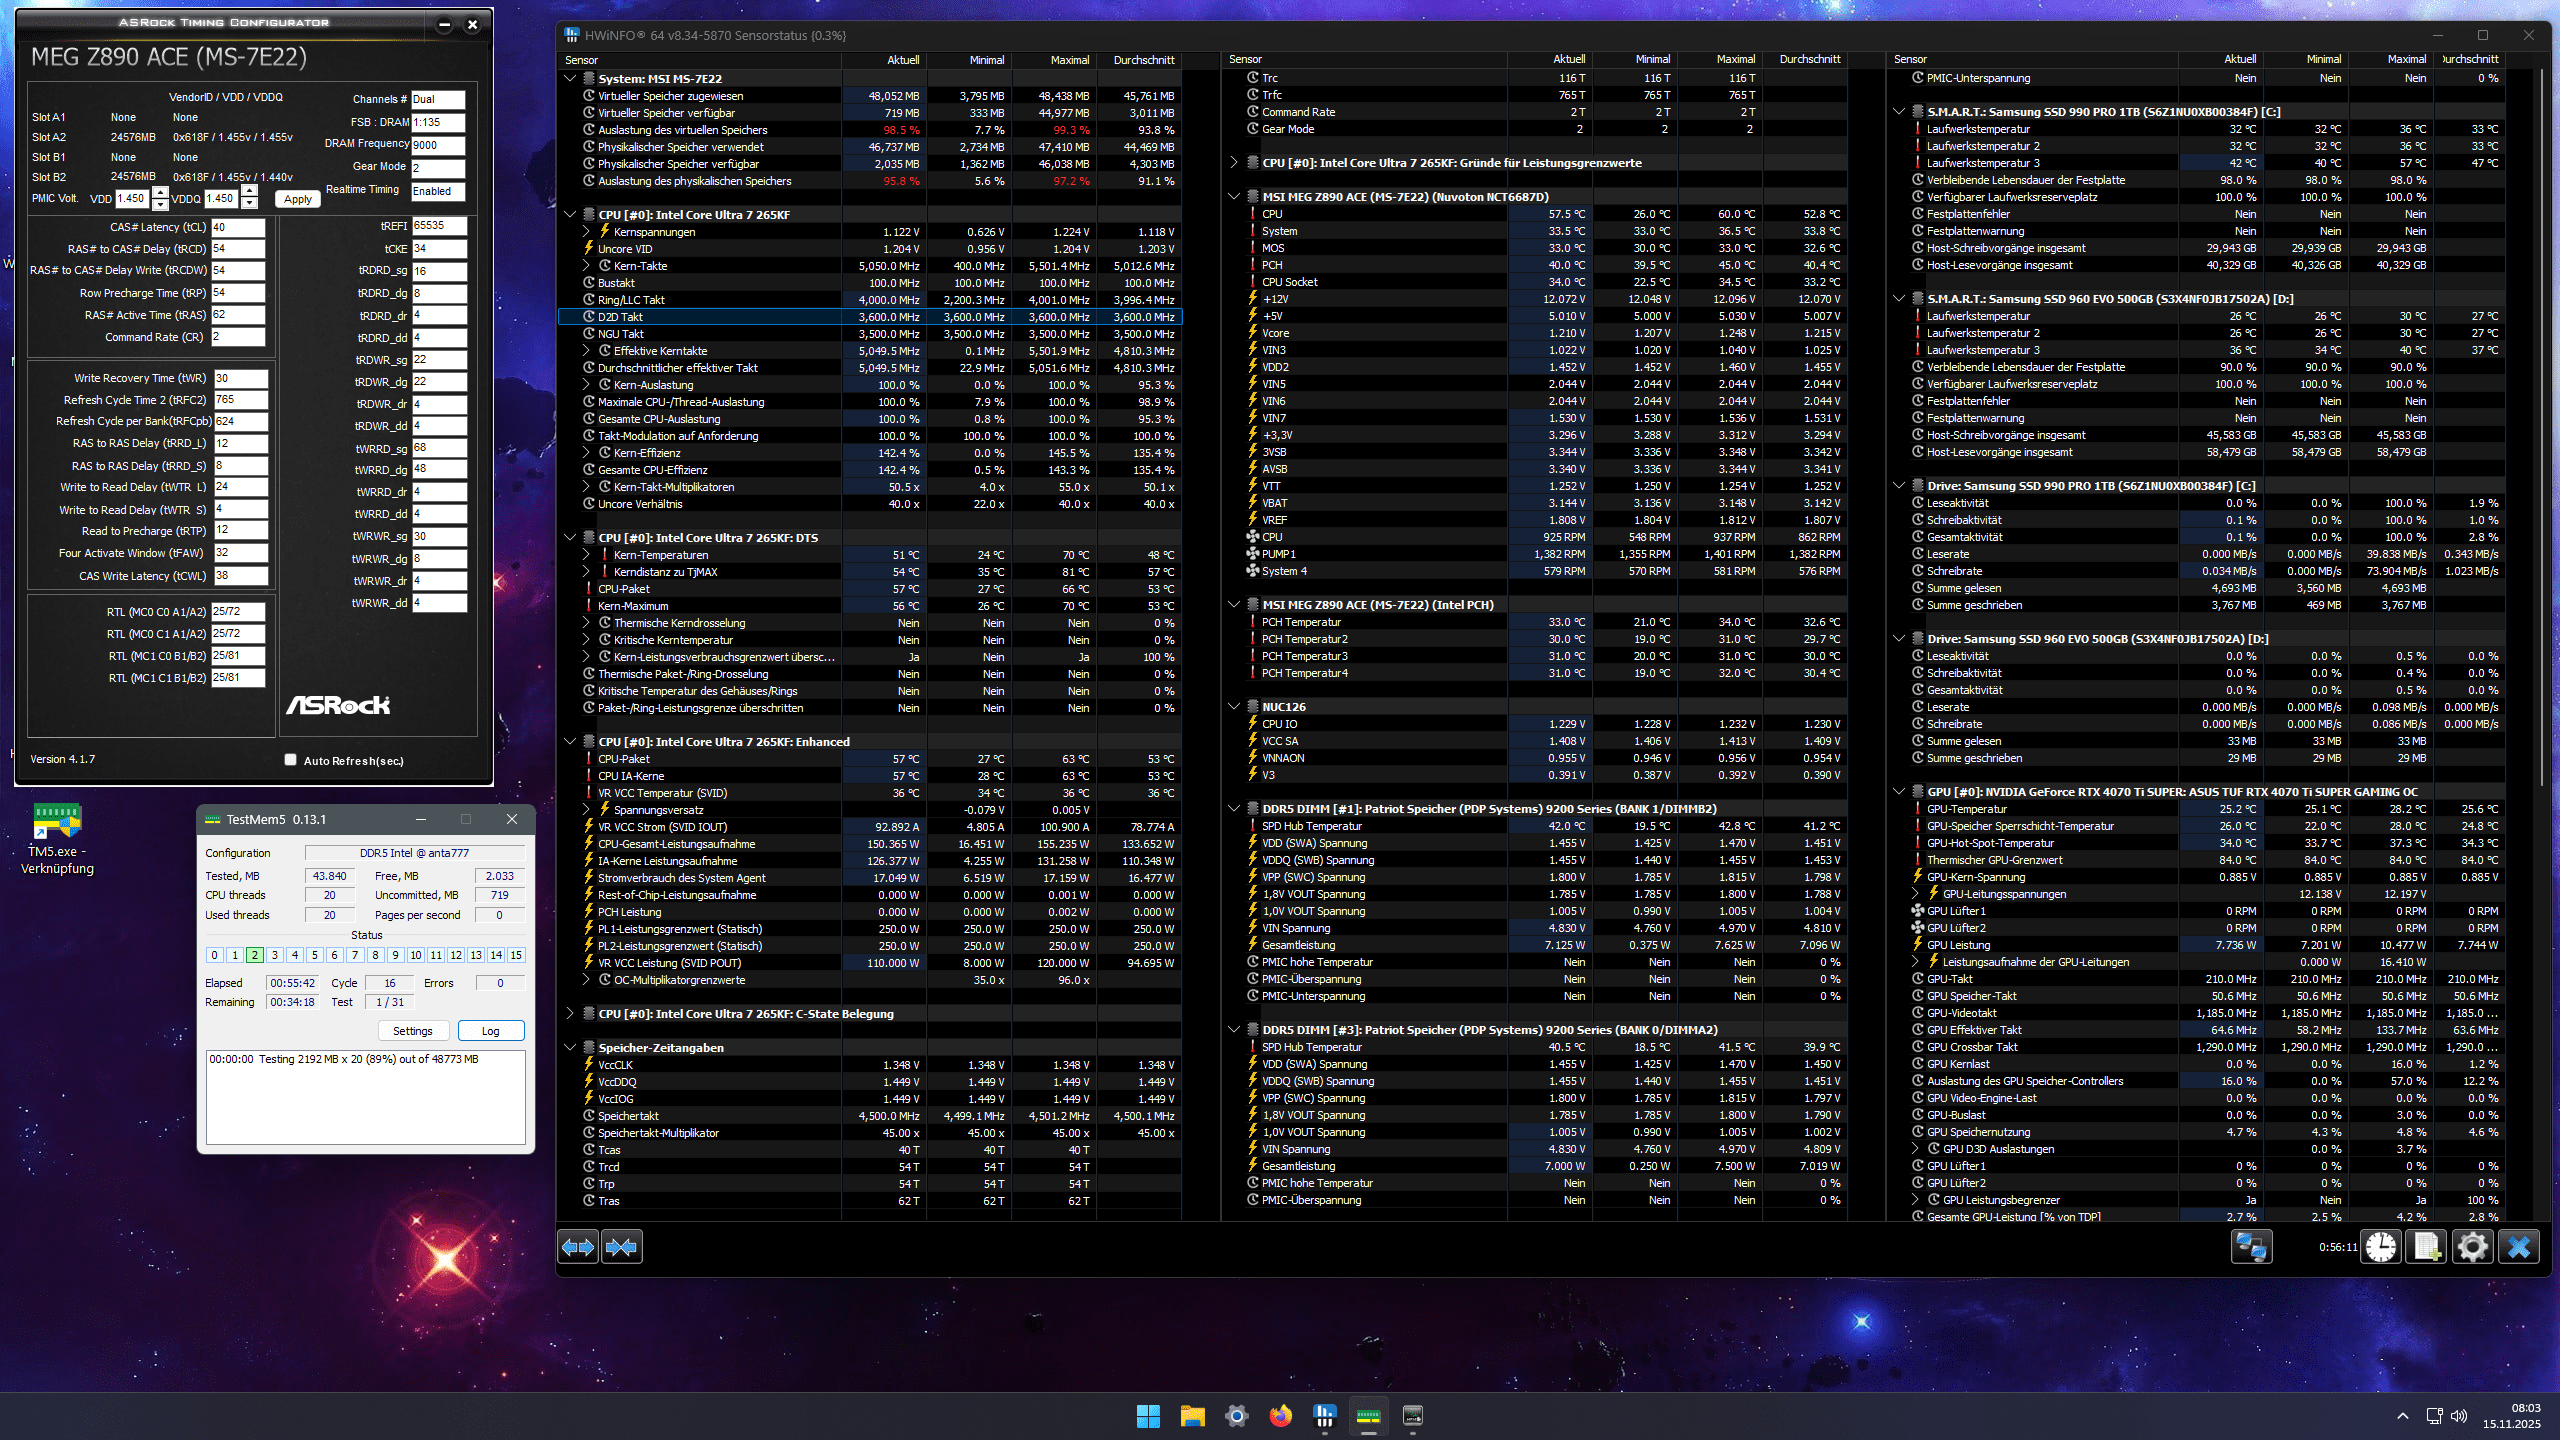Screen dimensions: 2560x1440
Task: Collapse System: MSI MS-7E22 sensor group
Action: click(570, 78)
